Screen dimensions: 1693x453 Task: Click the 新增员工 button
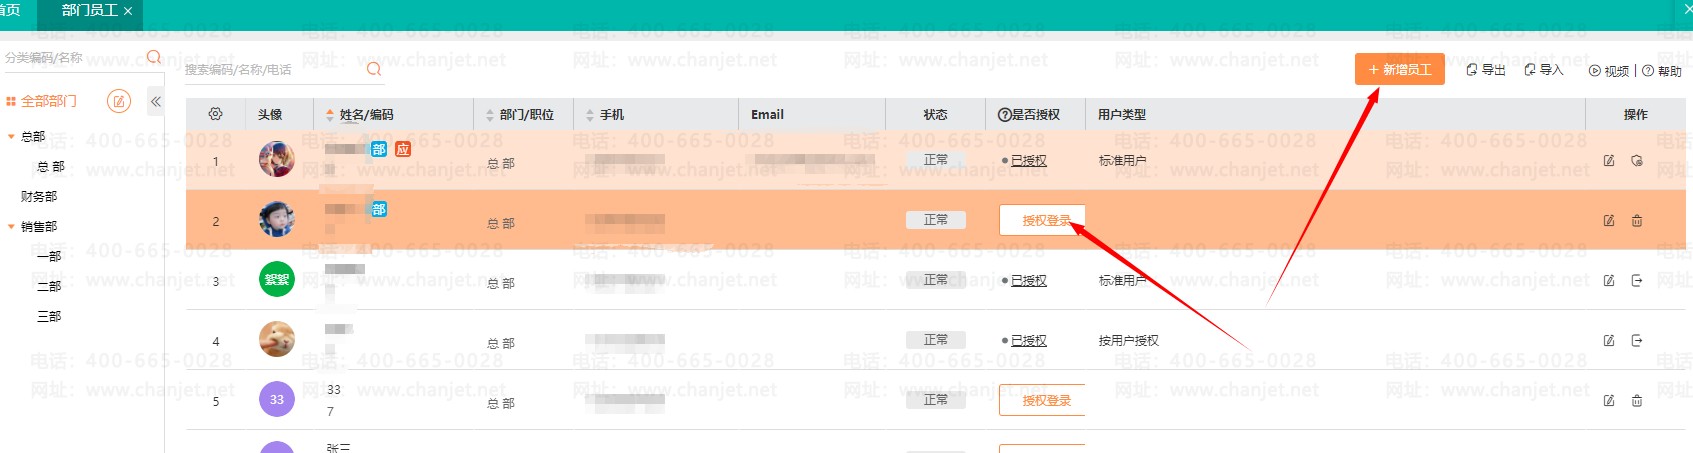click(x=1400, y=69)
